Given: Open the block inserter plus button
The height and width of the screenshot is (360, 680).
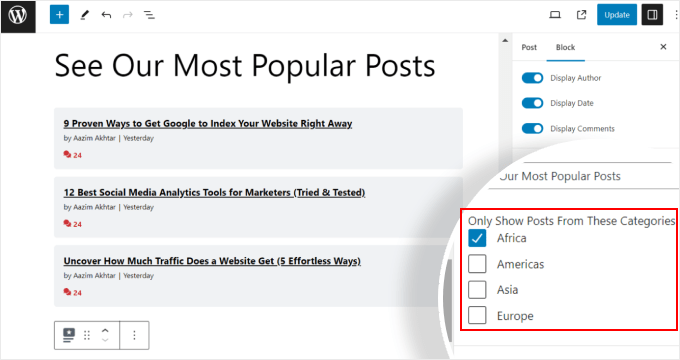Looking at the screenshot, I should pyautogui.click(x=59, y=15).
